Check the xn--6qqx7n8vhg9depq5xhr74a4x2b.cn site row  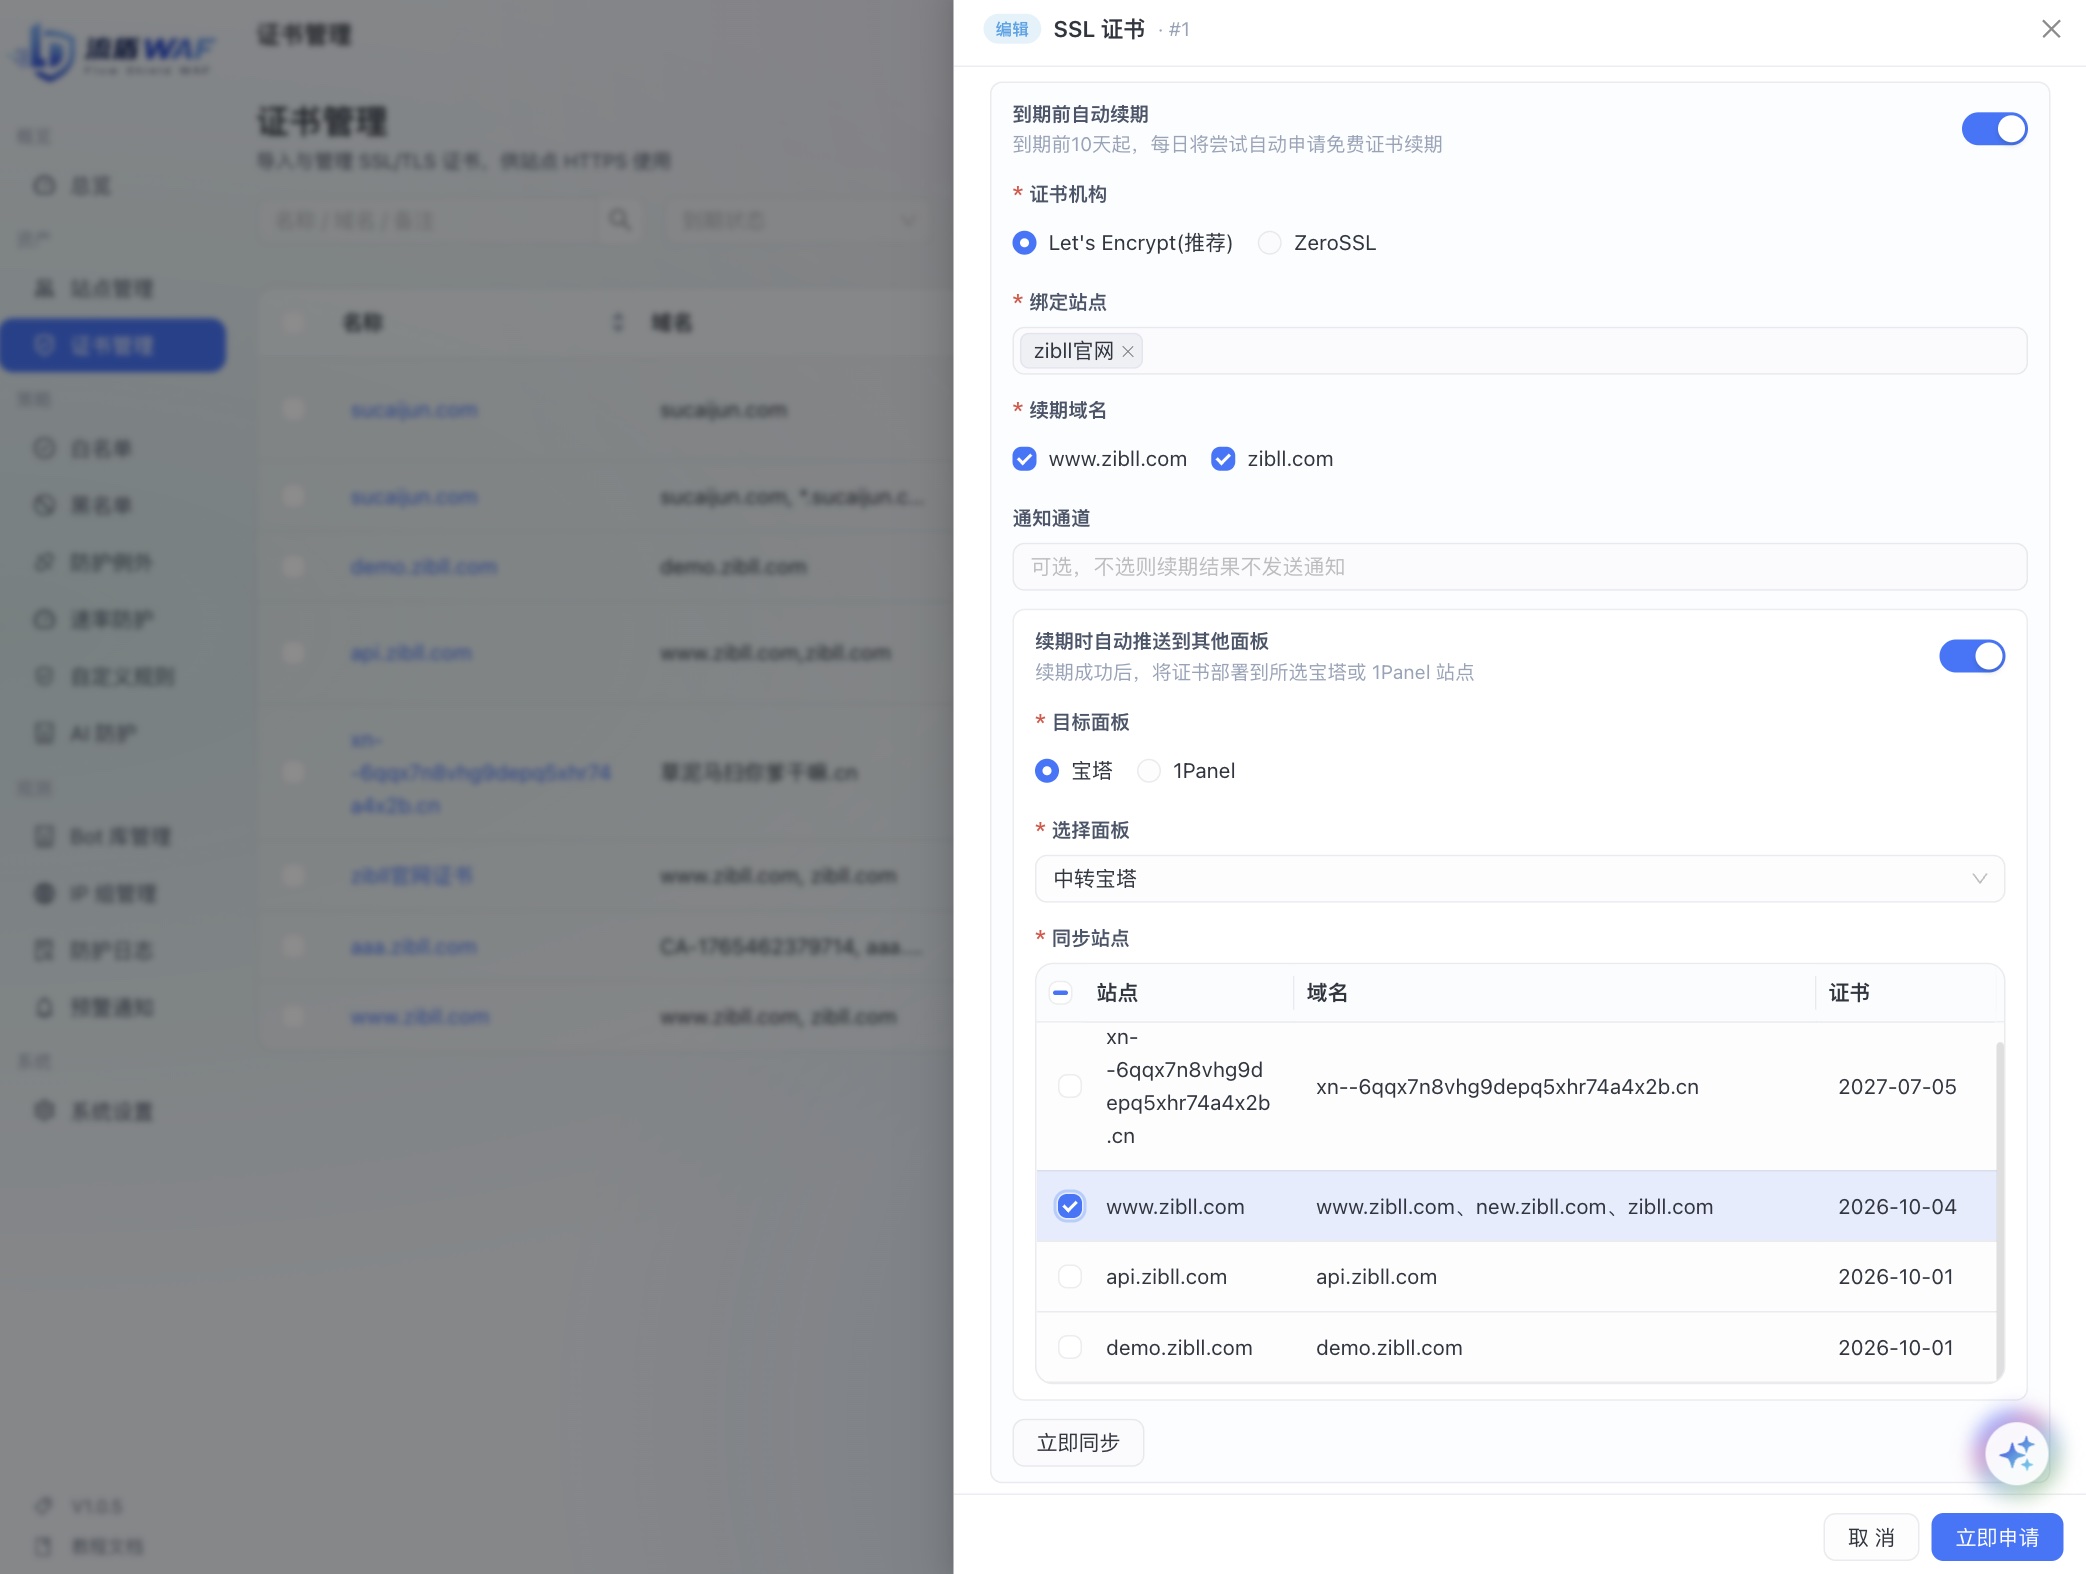tap(1070, 1087)
